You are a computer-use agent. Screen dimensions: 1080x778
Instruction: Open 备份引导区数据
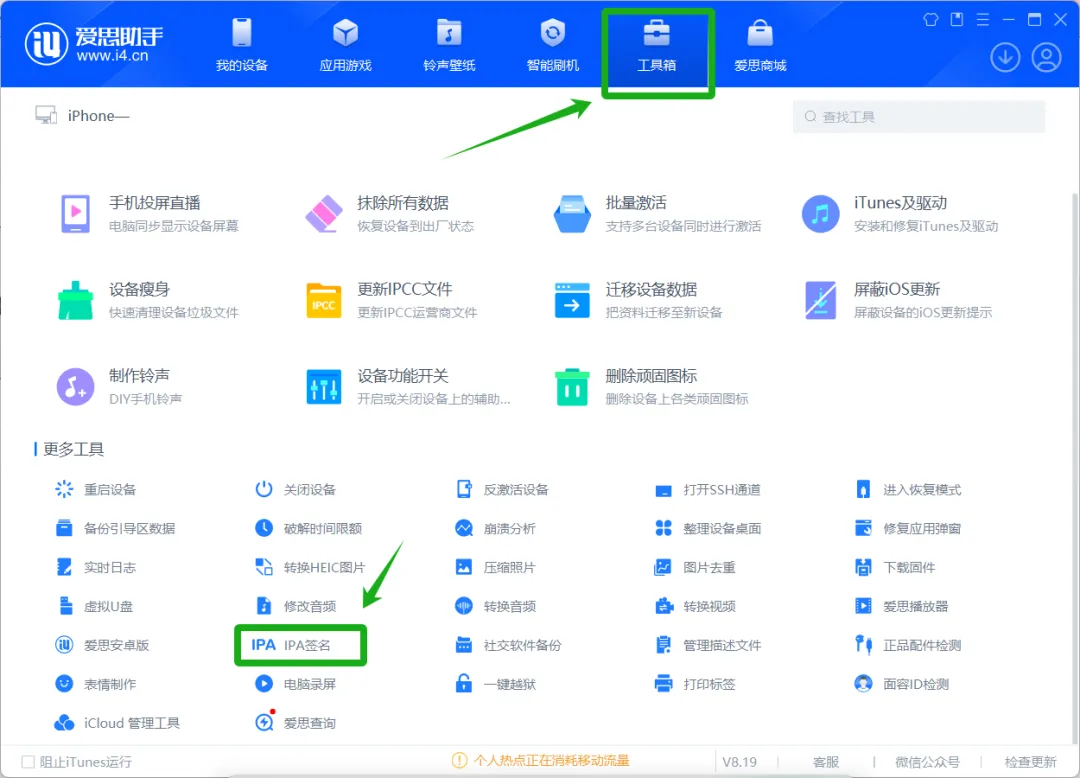click(115, 529)
